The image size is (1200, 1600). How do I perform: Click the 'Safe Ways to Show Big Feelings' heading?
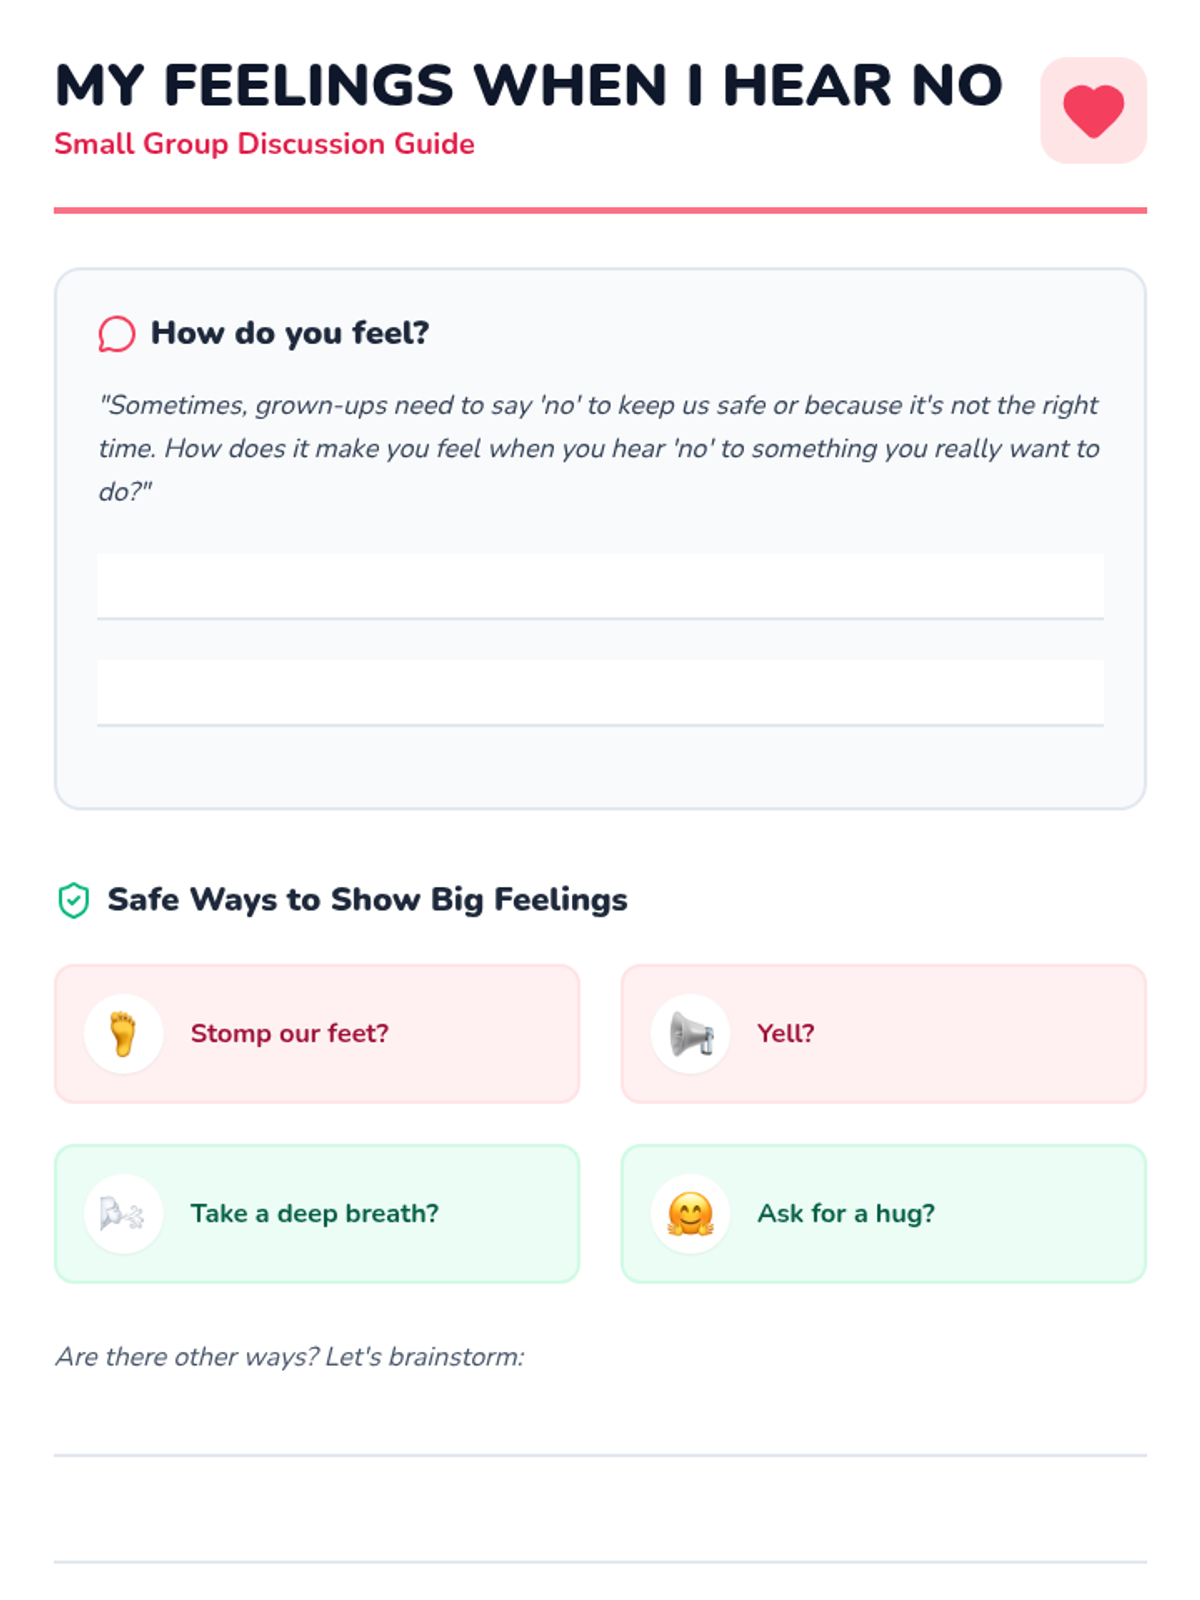click(x=368, y=900)
